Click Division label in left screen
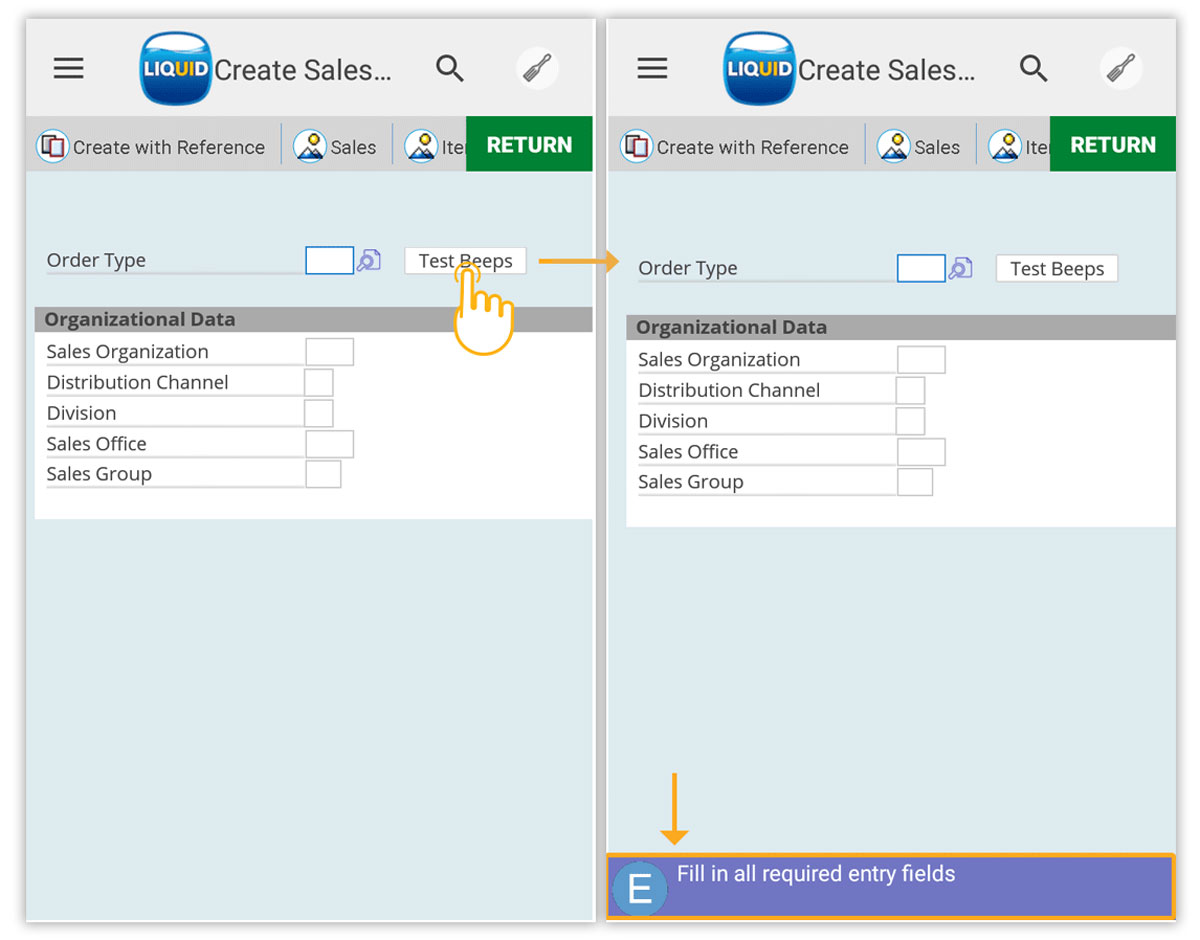Screen dimensions: 1200x940 pos(82,413)
